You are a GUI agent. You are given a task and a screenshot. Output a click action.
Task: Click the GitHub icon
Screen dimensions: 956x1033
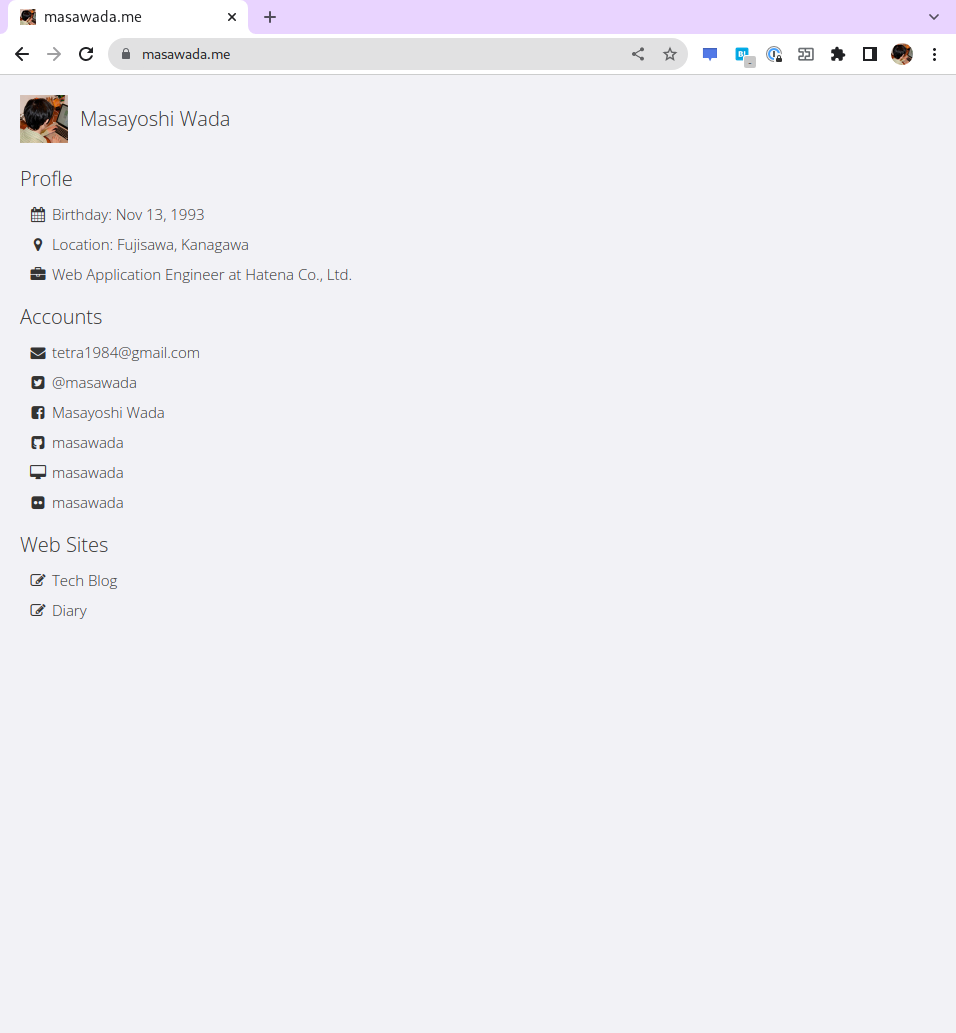click(x=38, y=443)
